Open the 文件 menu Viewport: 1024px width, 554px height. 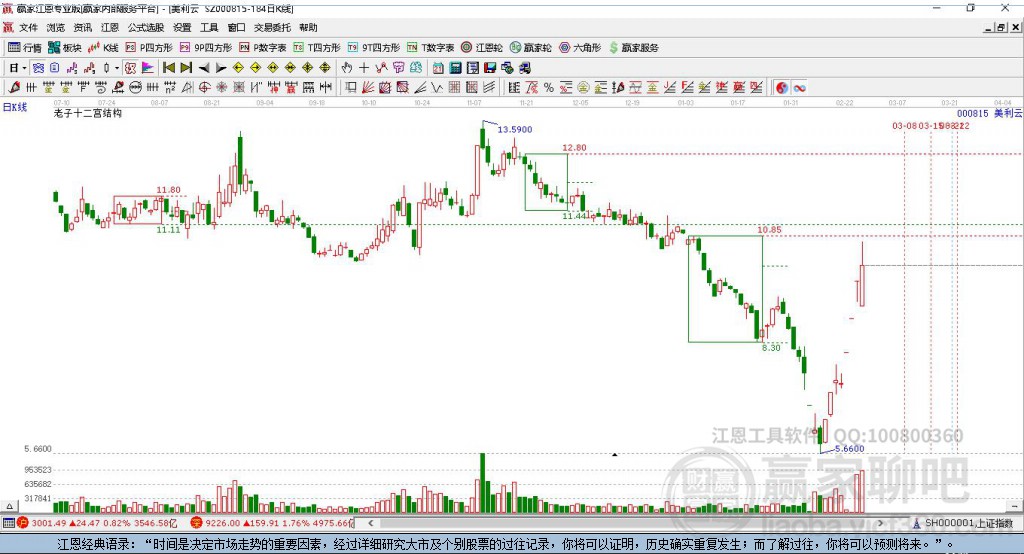pos(28,27)
